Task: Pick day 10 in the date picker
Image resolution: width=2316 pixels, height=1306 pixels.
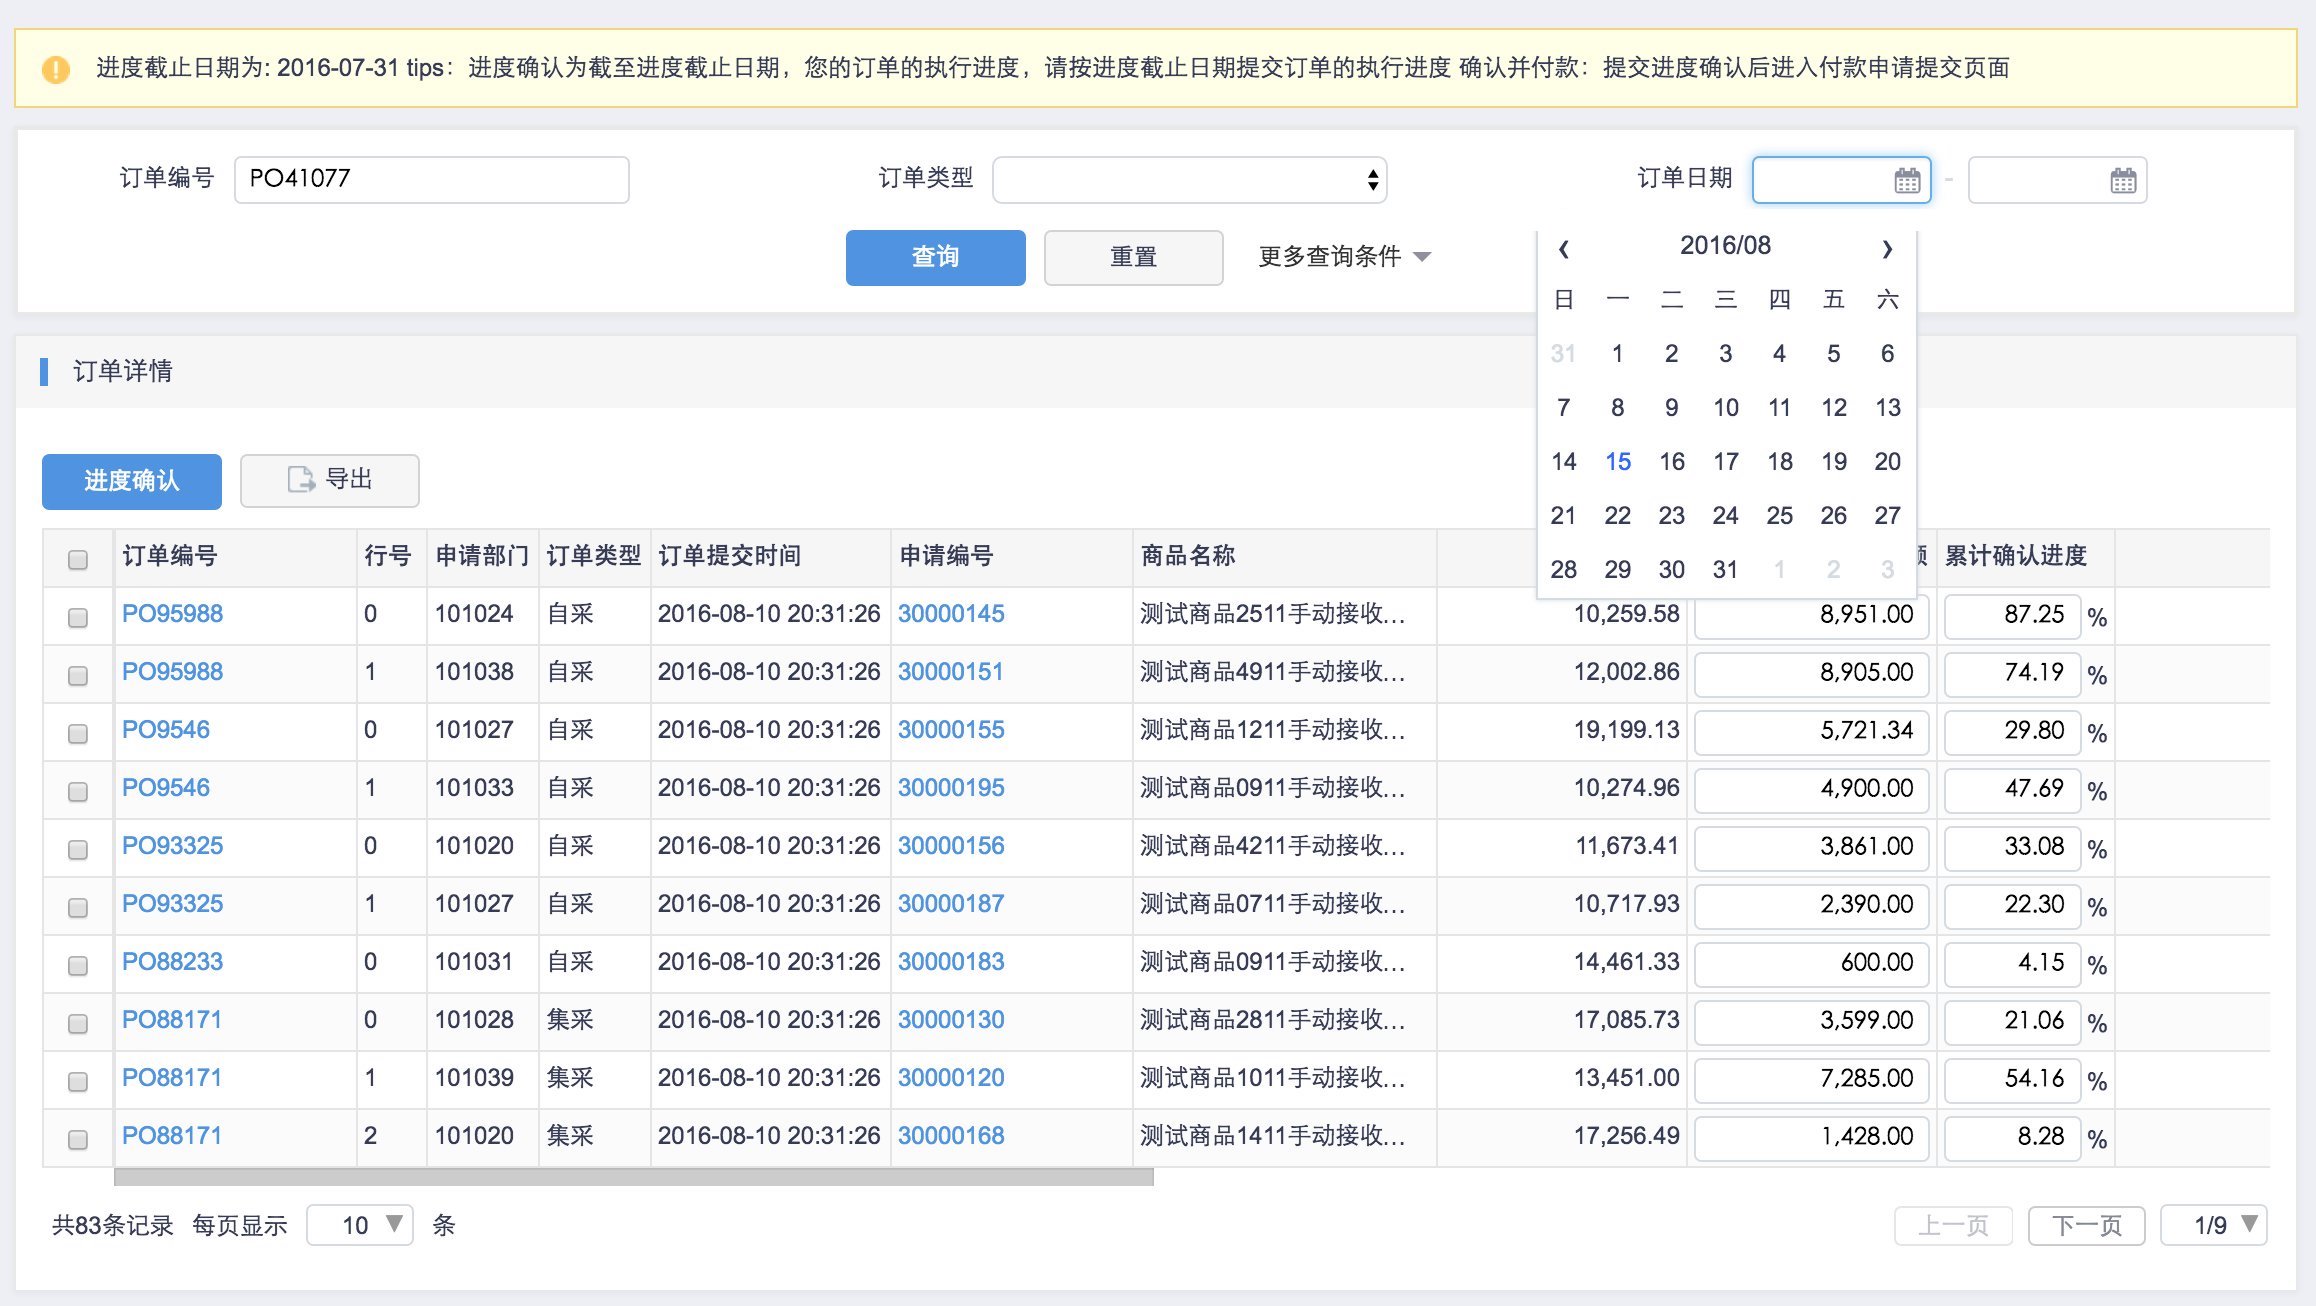Action: (1725, 407)
